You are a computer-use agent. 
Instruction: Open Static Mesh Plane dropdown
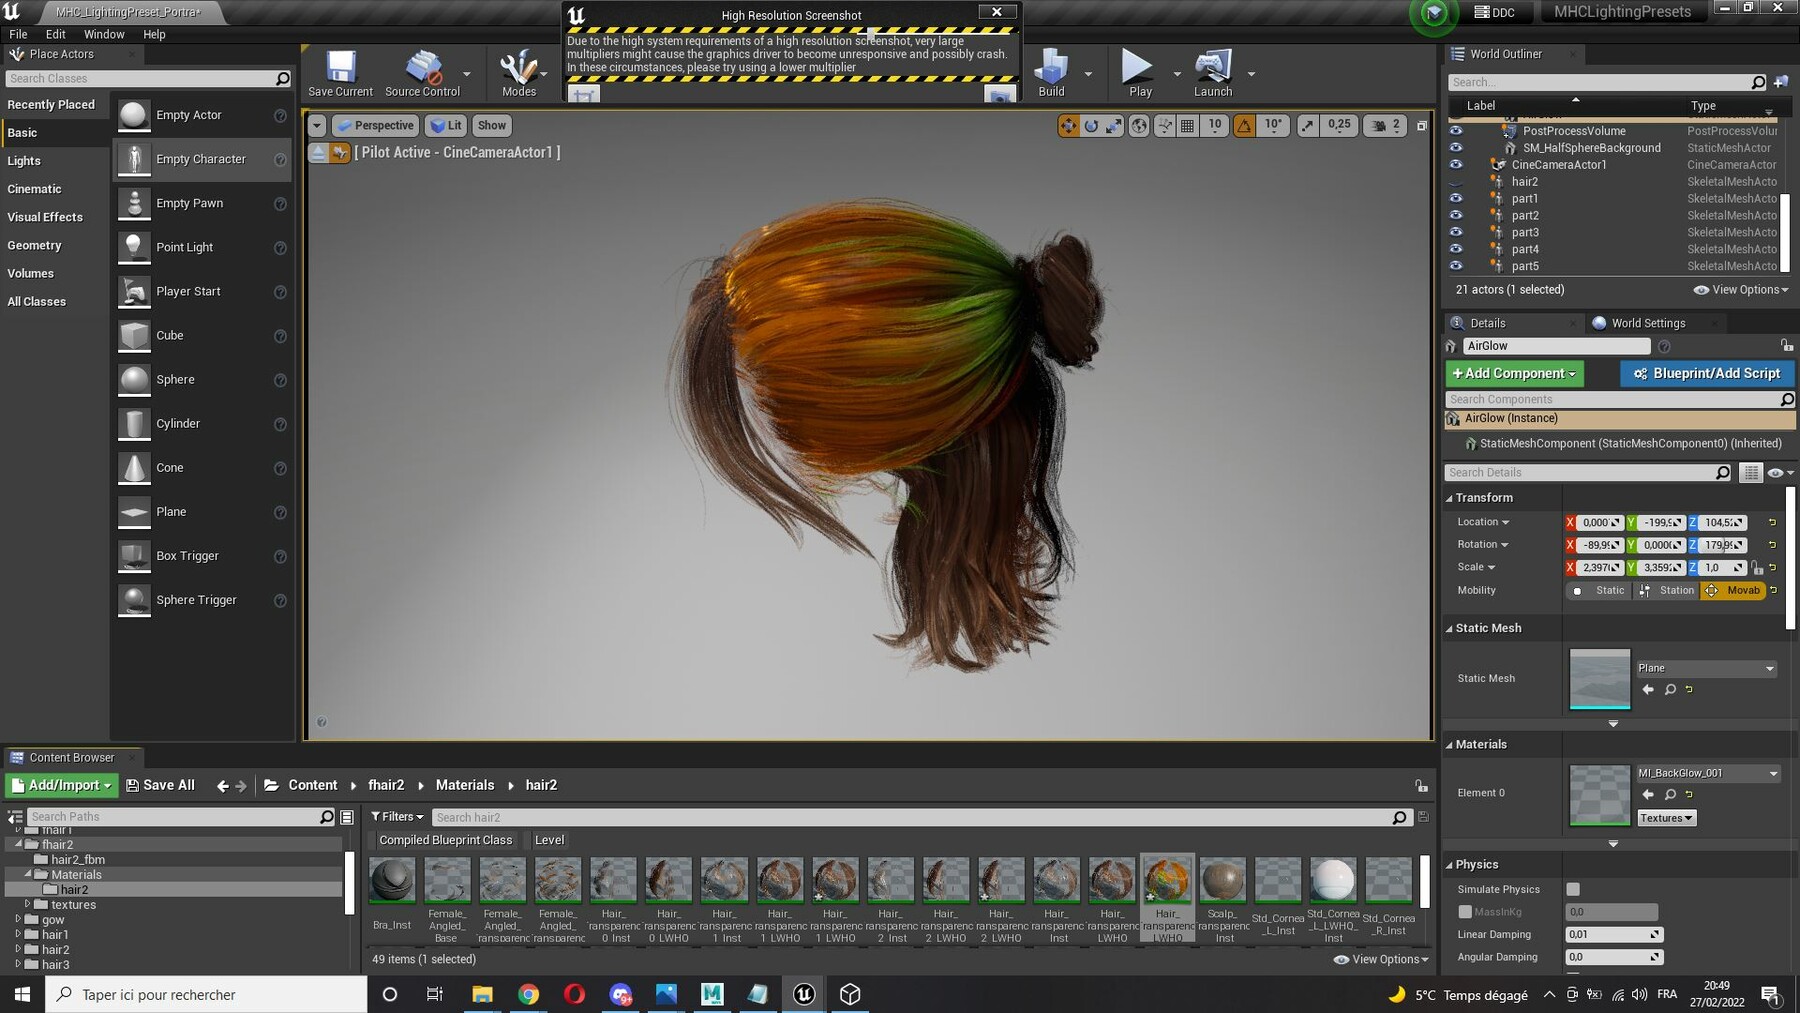pos(1705,668)
